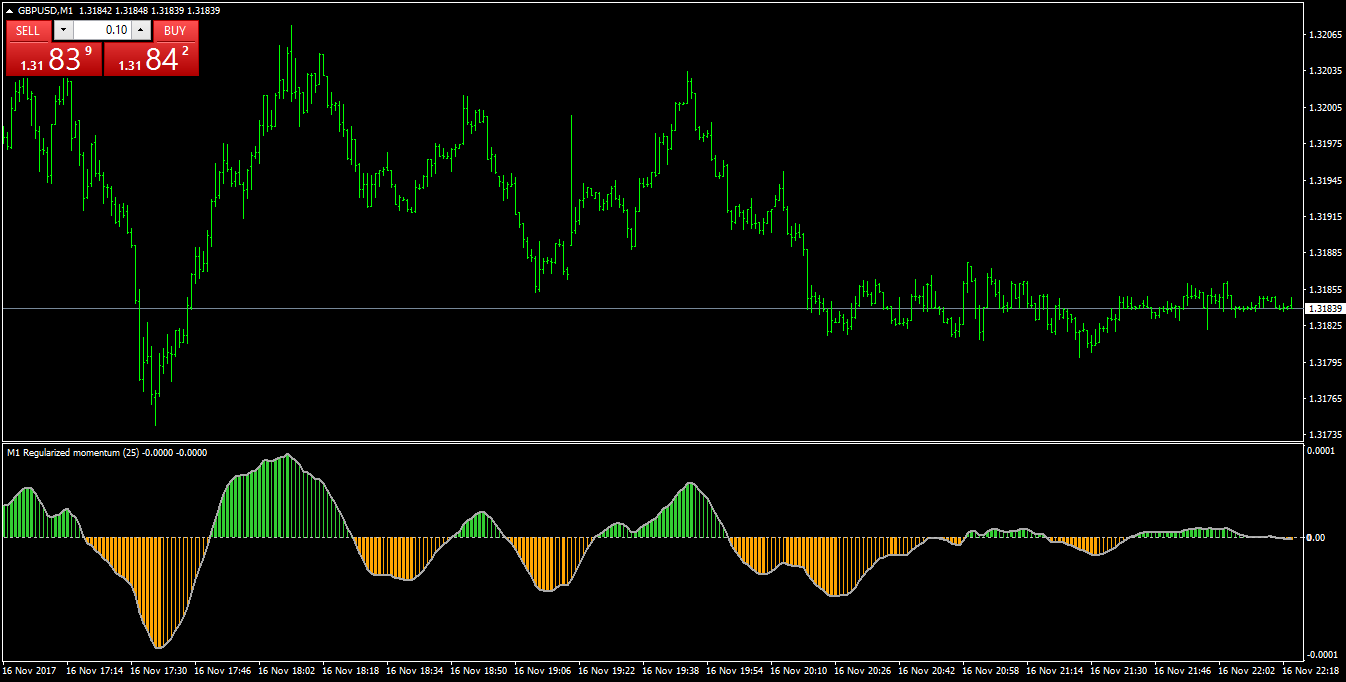Click the BUY button
The height and width of the screenshot is (682, 1346).
pos(176,31)
